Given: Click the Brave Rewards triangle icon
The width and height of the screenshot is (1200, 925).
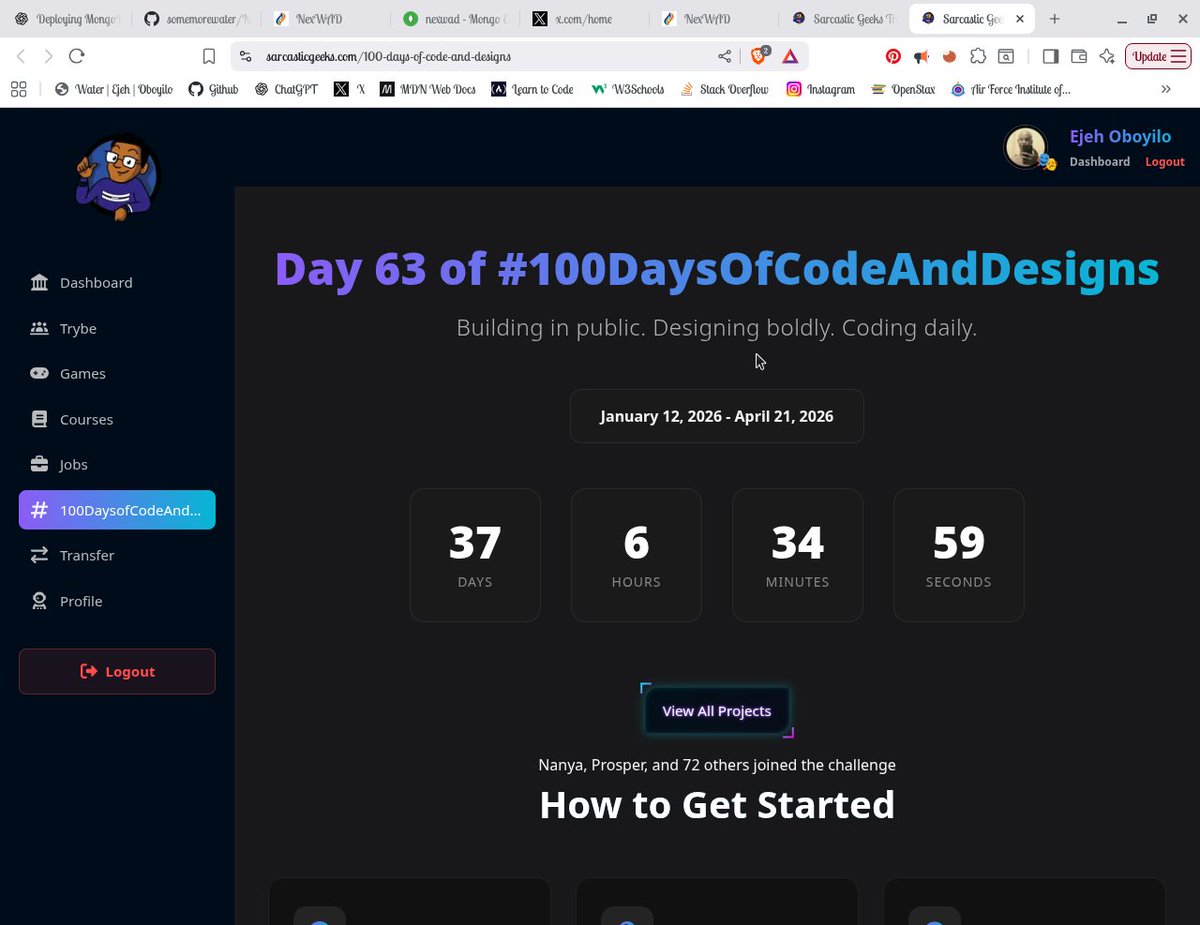Looking at the screenshot, I should pos(790,57).
